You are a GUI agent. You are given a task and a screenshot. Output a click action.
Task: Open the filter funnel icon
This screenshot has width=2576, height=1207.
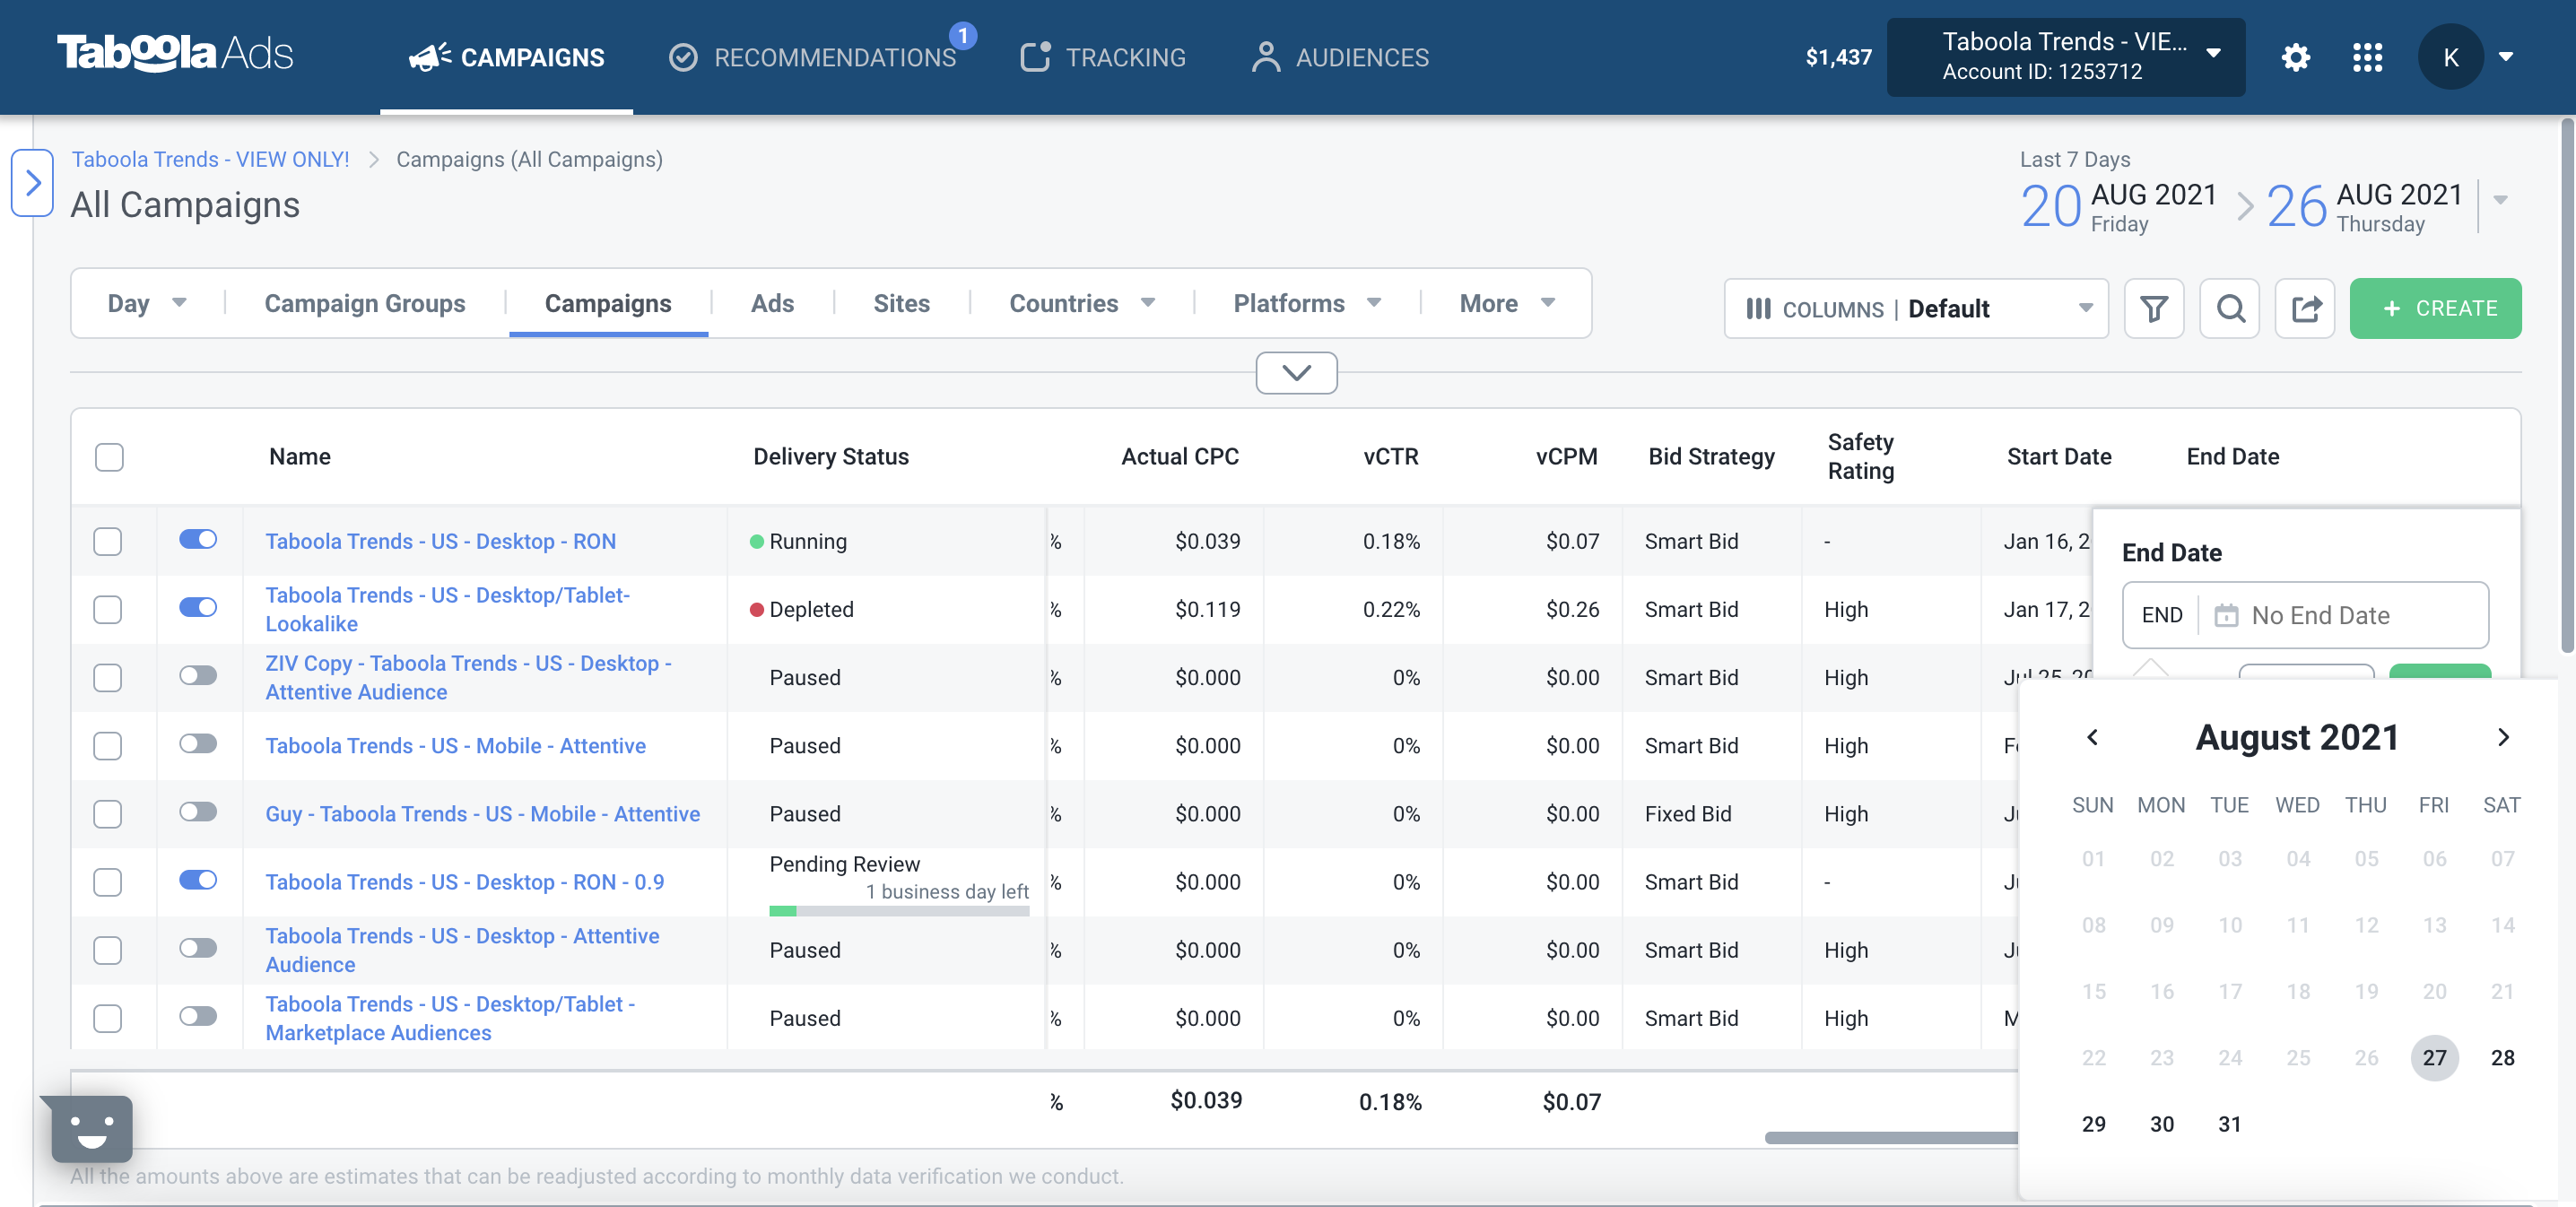point(2153,308)
